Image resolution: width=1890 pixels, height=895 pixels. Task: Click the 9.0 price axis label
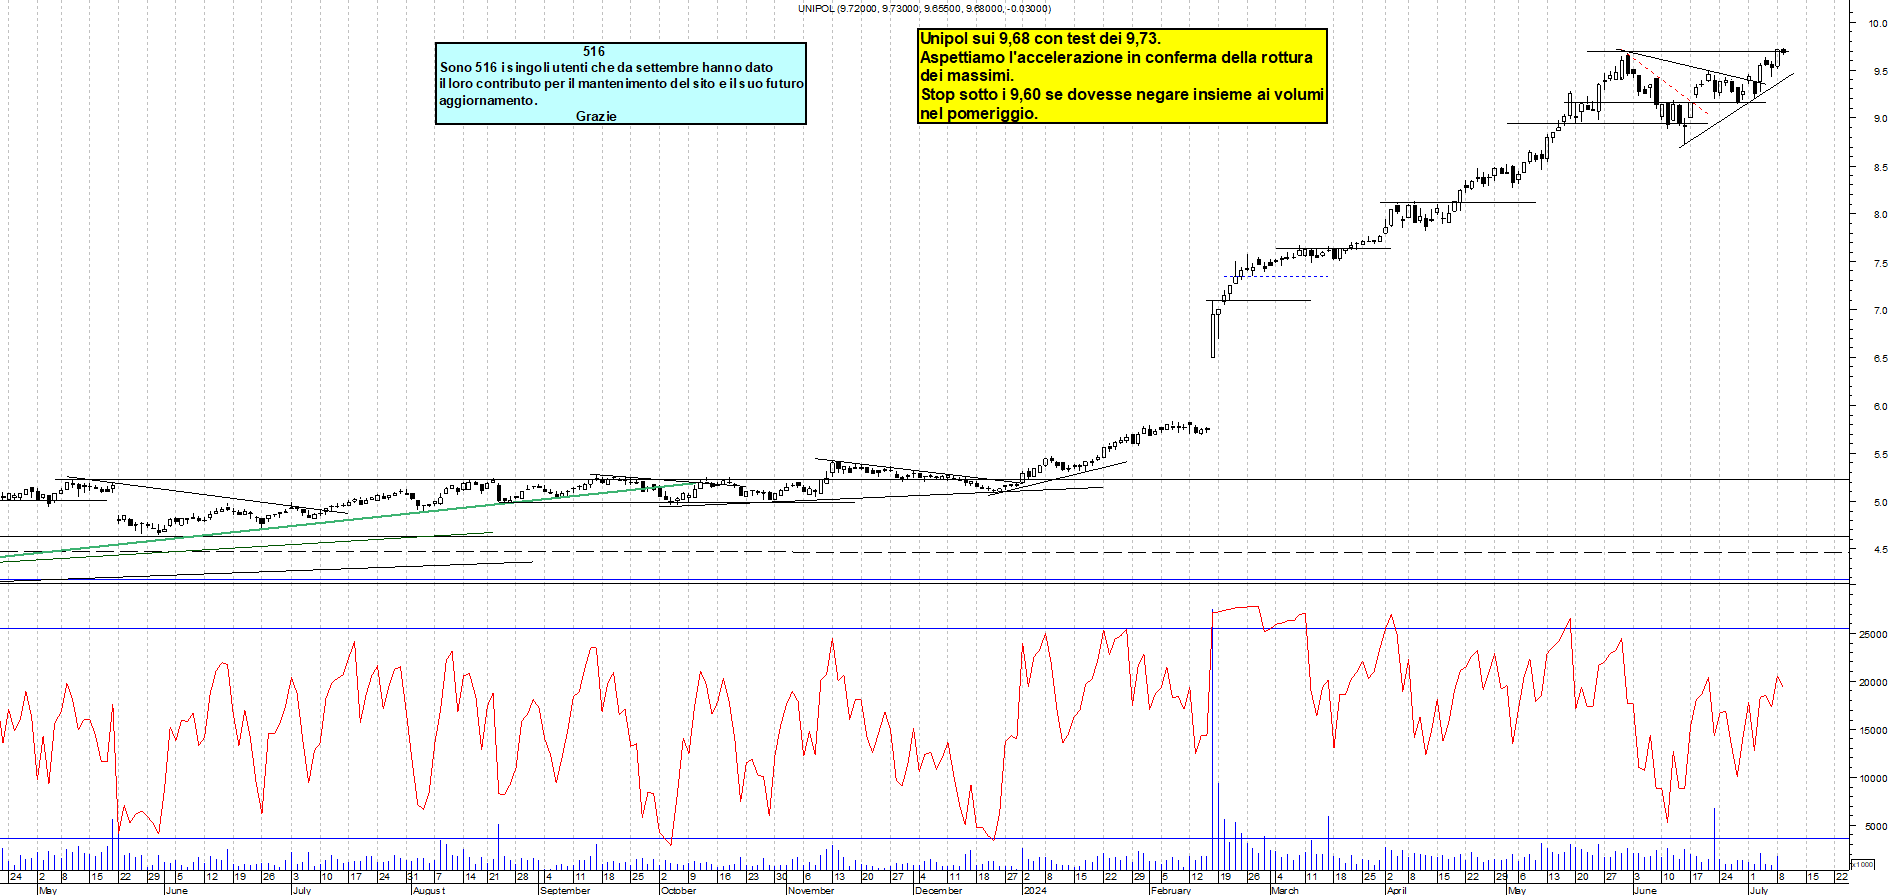click(1880, 118)
